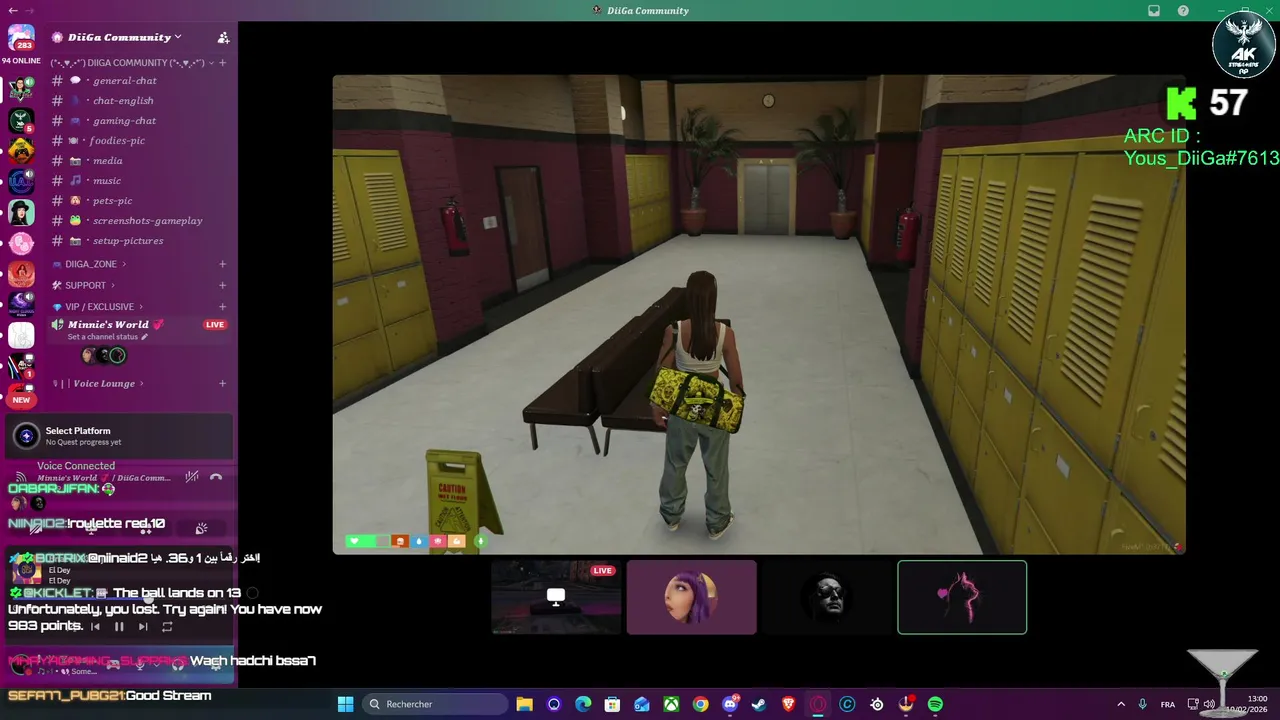This screenshot has width=1280, height=720.
Task: Open Discord from taskbar
Action: 730,704
